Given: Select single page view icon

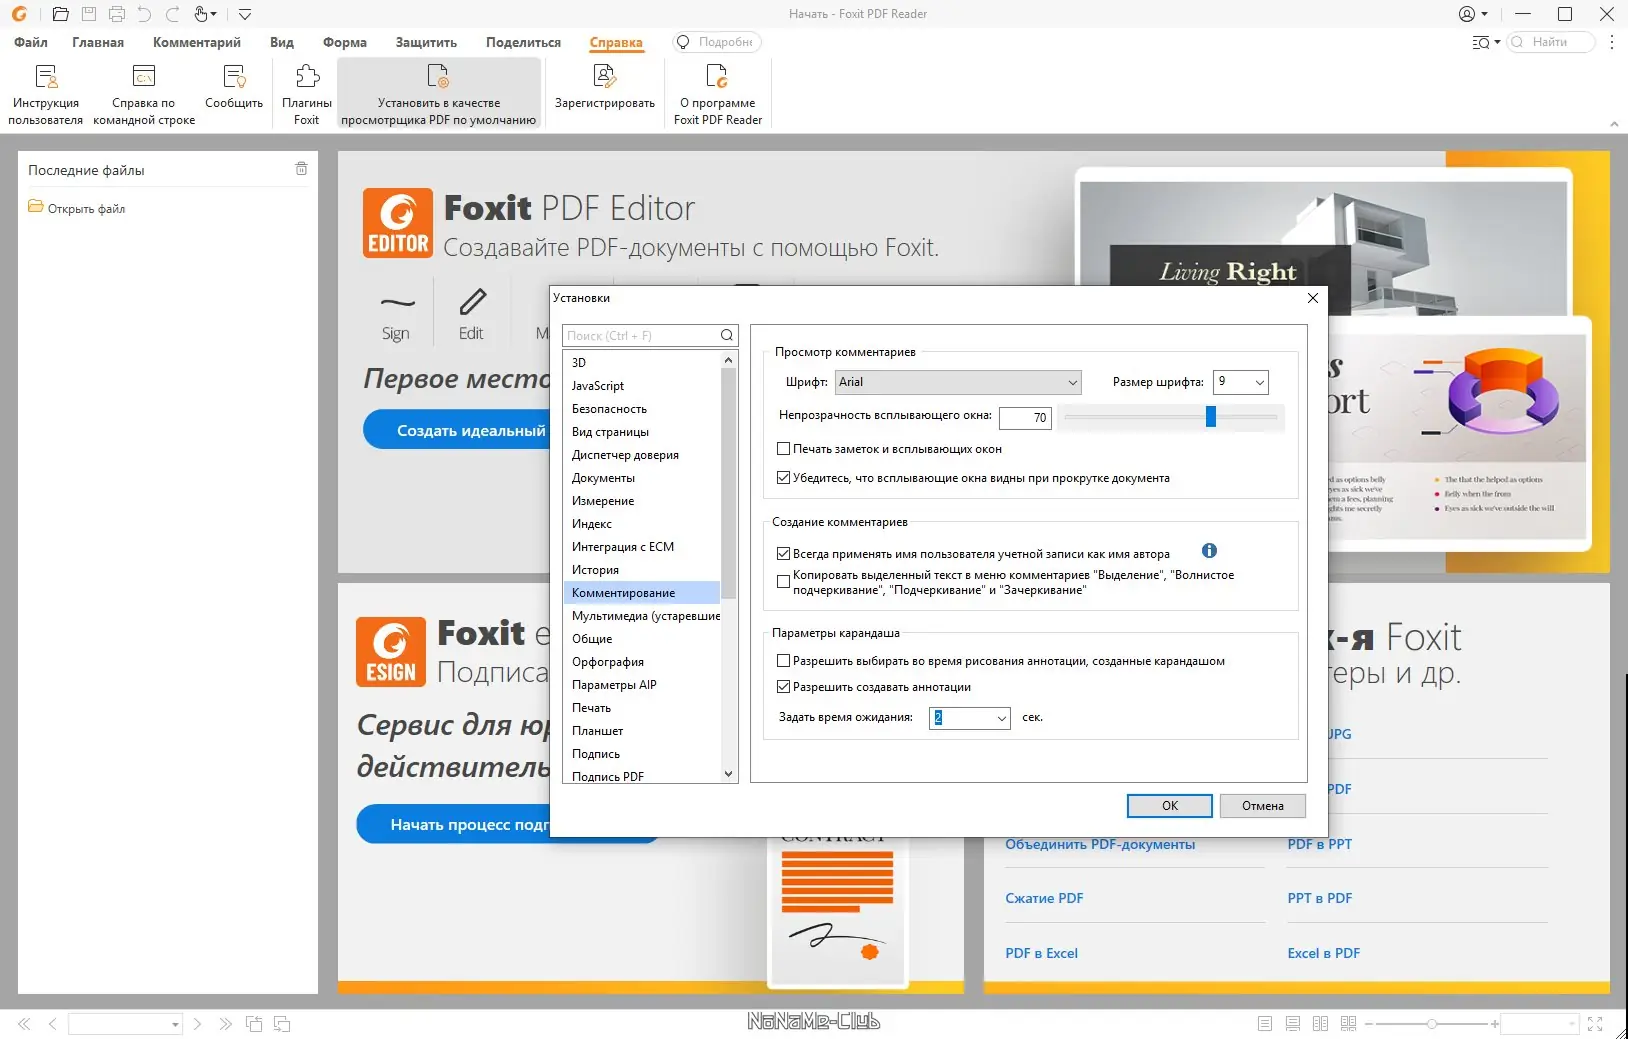Looking at the screenshot, I should click(x=1265, y=1024).
